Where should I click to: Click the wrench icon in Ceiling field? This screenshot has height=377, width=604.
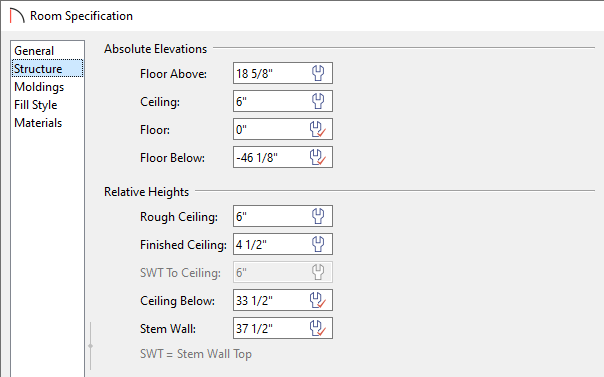pos(318,101)
